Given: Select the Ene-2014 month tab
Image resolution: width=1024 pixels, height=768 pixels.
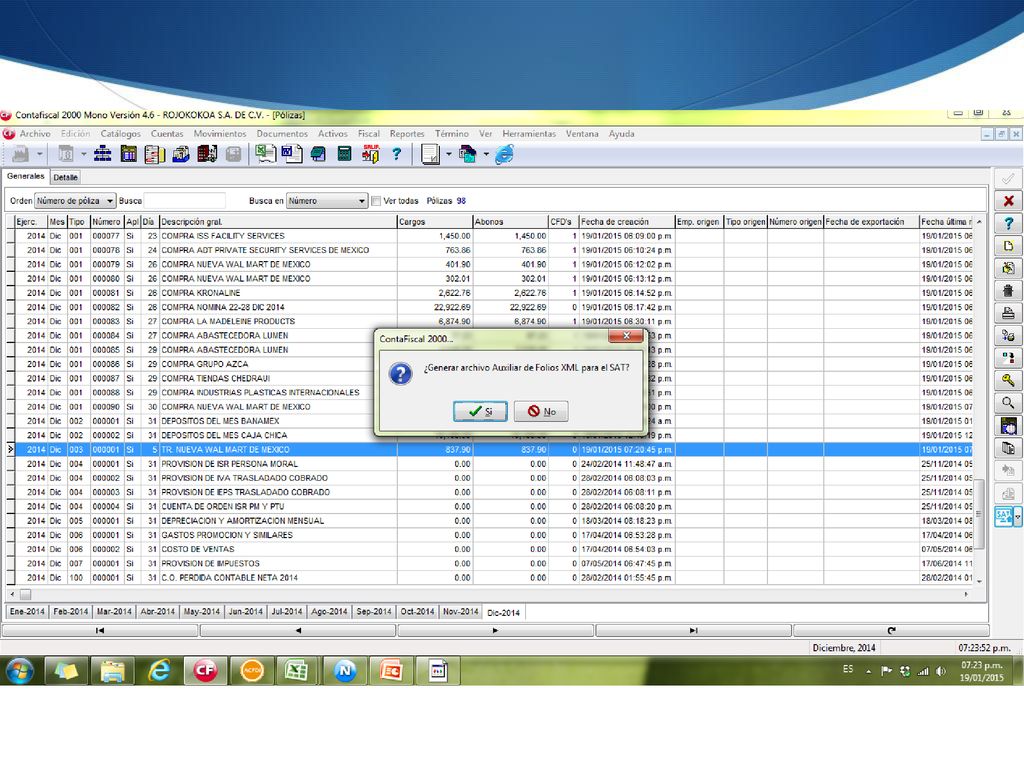Looking at the screenshot, I should [27, 612].
